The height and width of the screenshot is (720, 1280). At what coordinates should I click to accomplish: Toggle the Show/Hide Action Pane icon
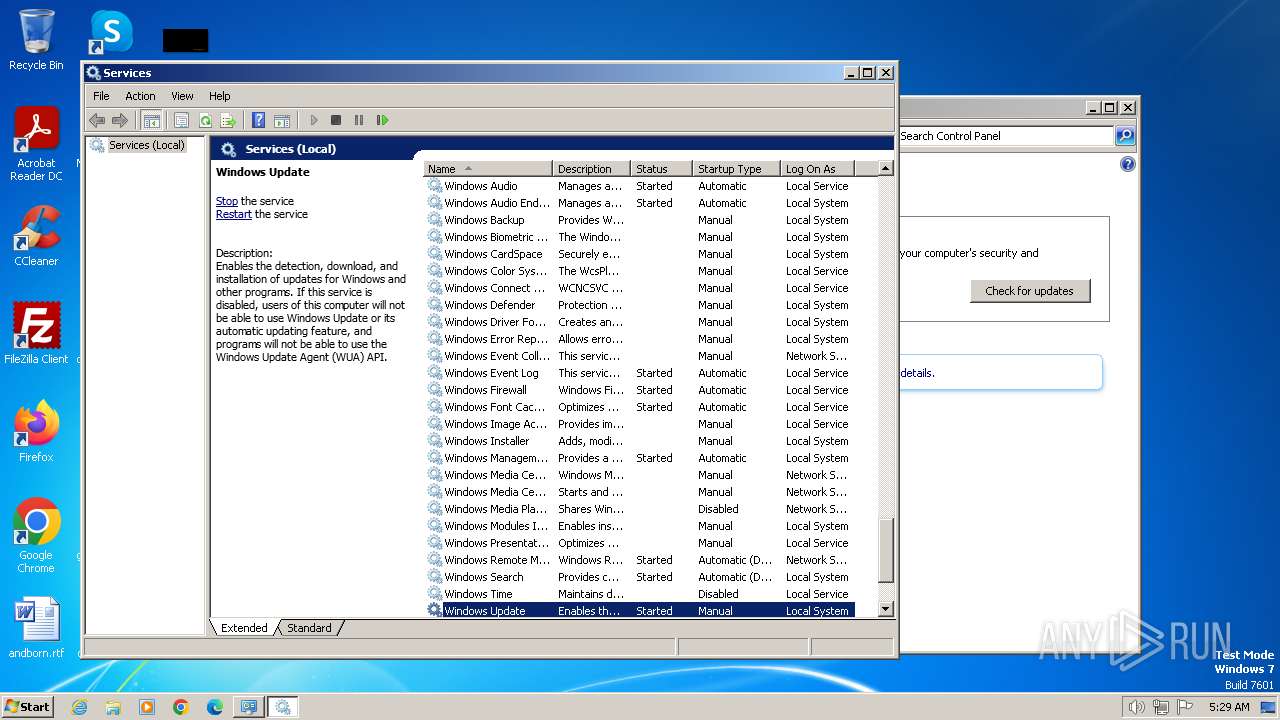pyautogui.click(x=282, y=120)
